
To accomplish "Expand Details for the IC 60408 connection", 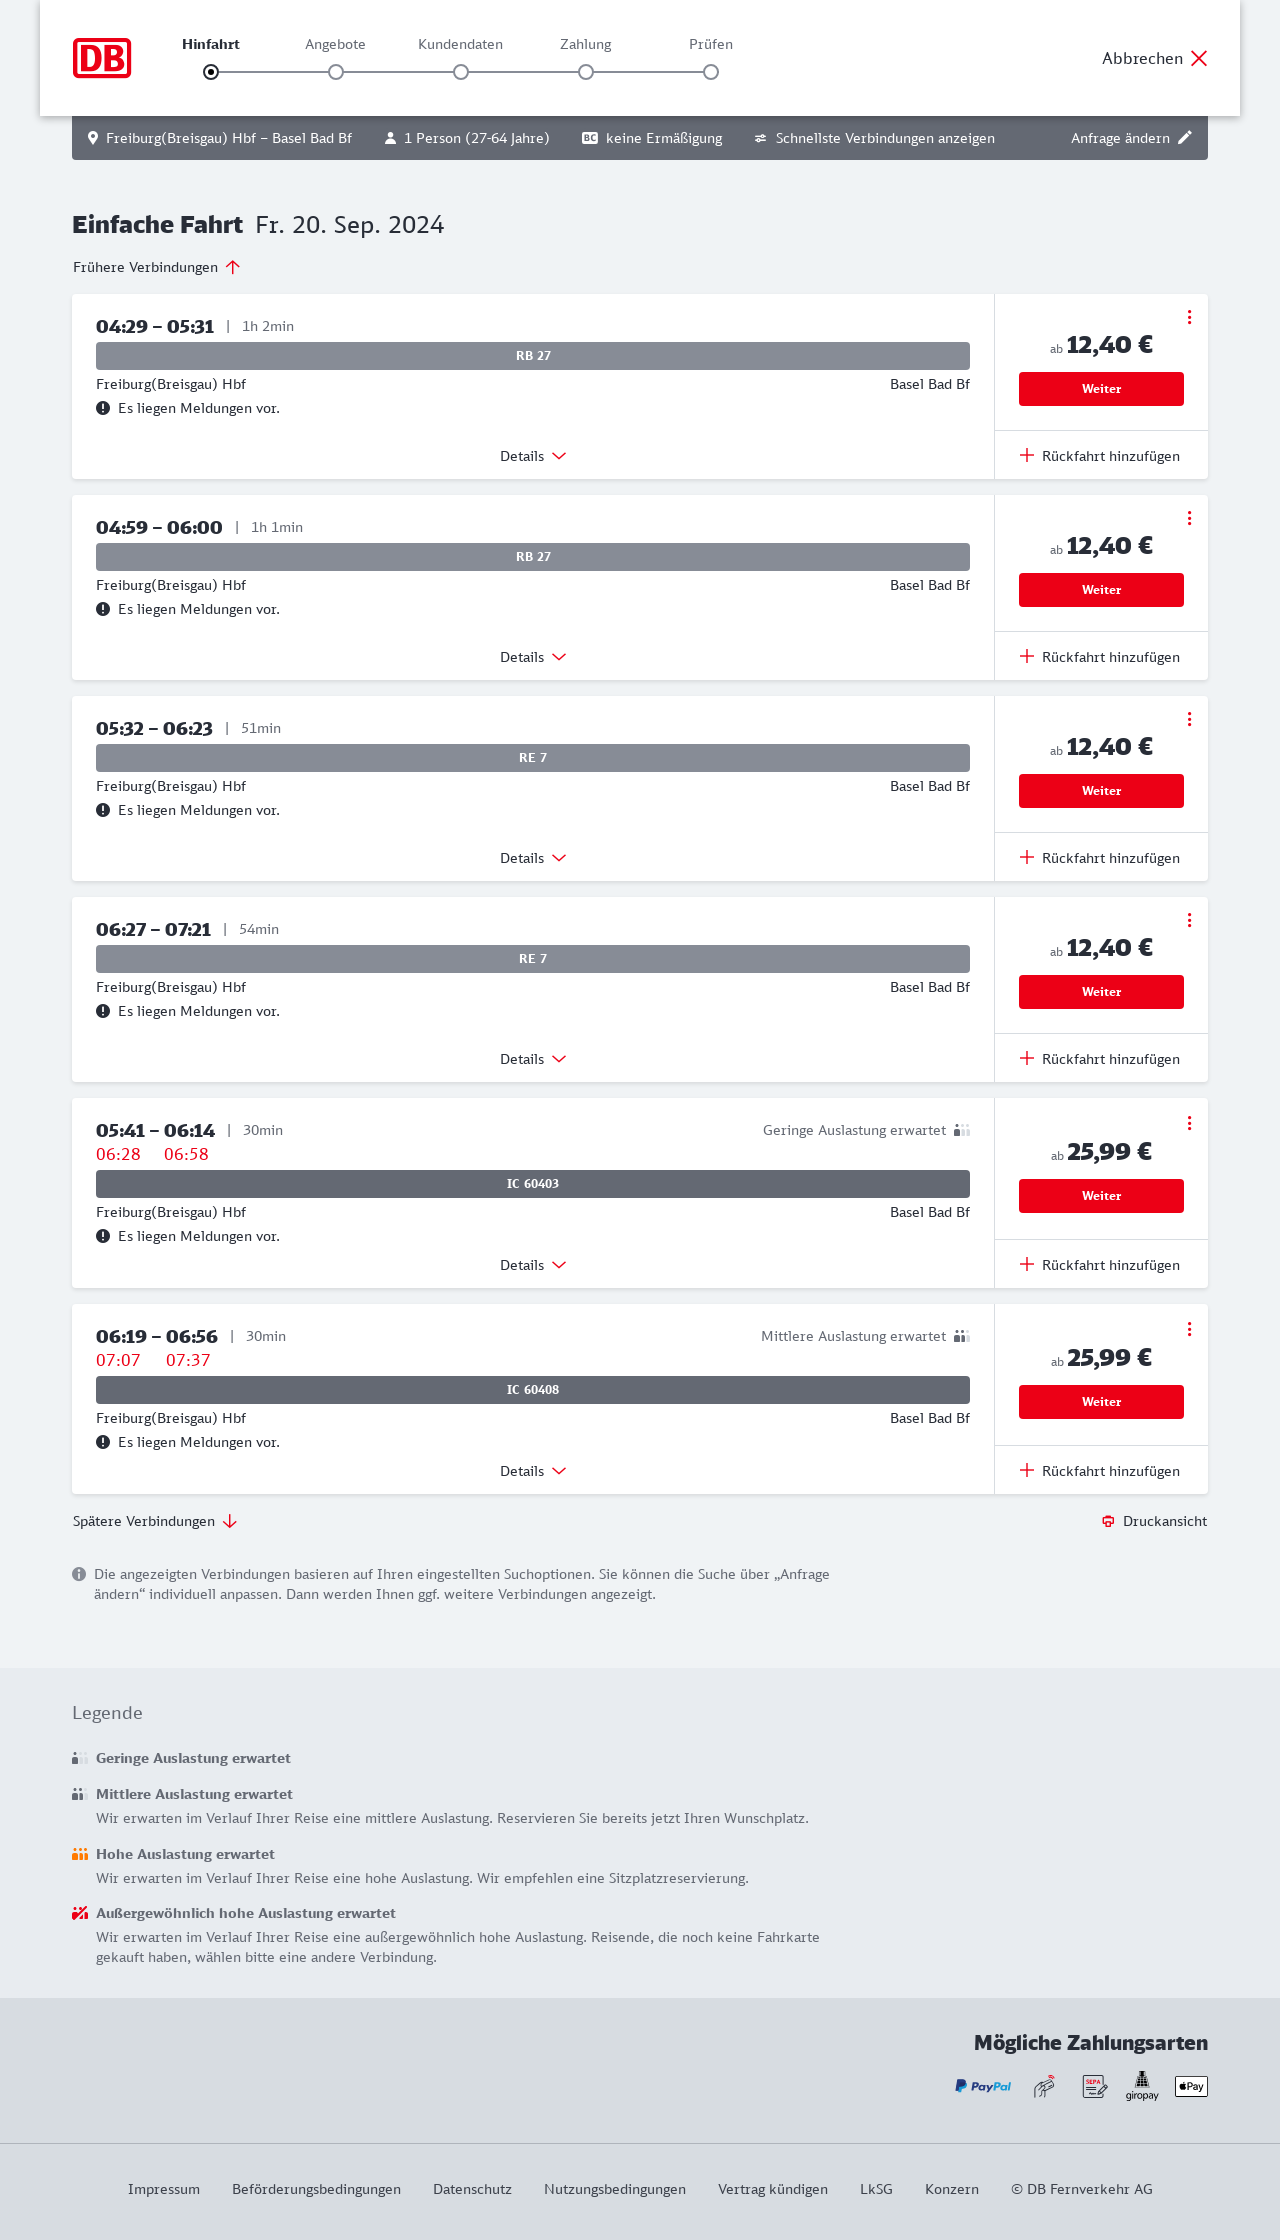I will 533,1471.
